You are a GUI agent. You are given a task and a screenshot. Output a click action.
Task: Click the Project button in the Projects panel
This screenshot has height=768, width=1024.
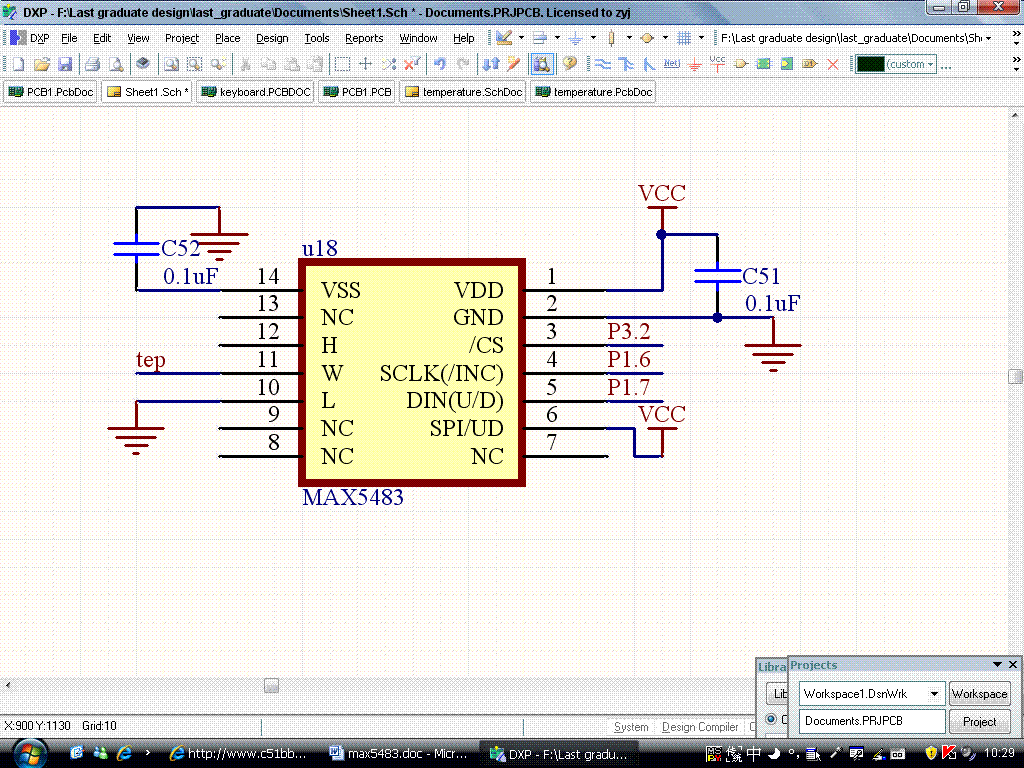[979, 722]
